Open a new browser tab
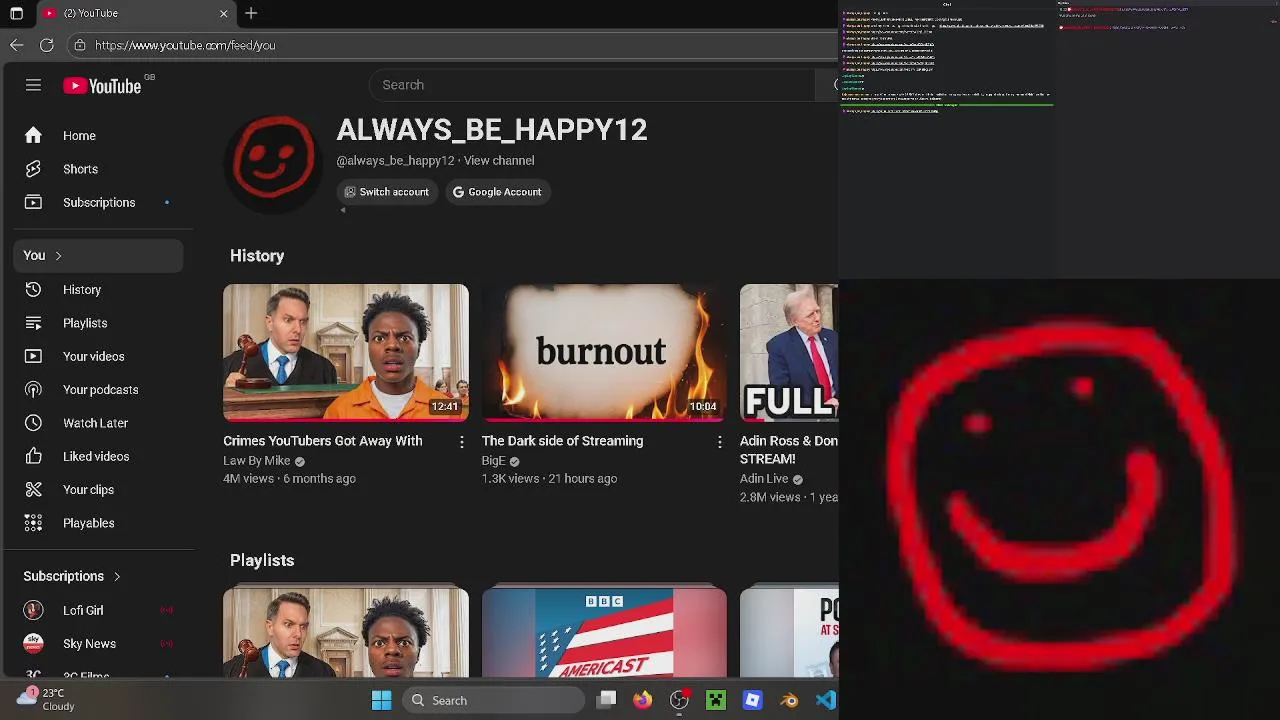Screen dimensions: 1280x720 tap(251, 13)
